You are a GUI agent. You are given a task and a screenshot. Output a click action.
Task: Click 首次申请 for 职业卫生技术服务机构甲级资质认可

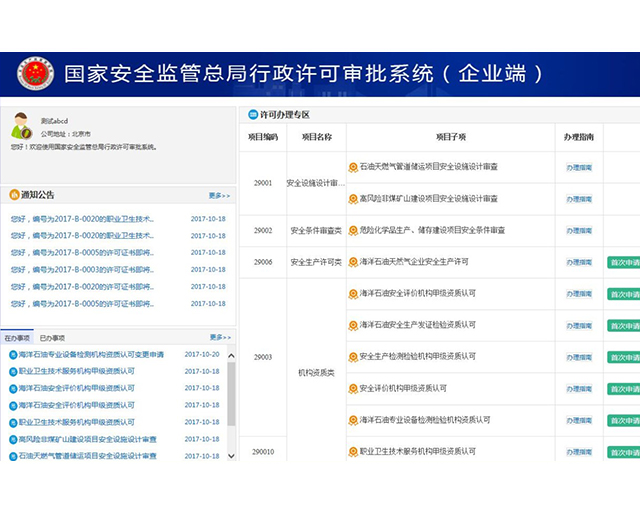(x=623, y=452)
